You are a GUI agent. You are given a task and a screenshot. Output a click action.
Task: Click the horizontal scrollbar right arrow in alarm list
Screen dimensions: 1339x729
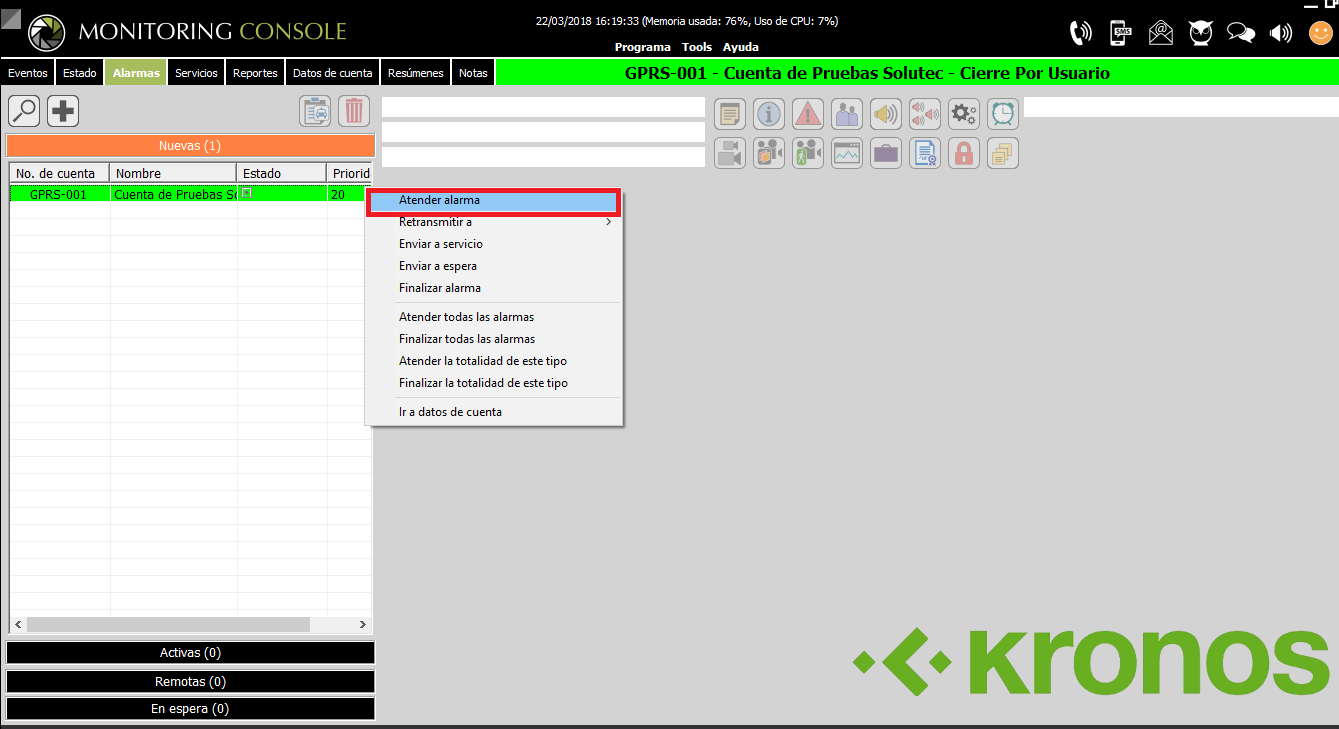(363, 624)
